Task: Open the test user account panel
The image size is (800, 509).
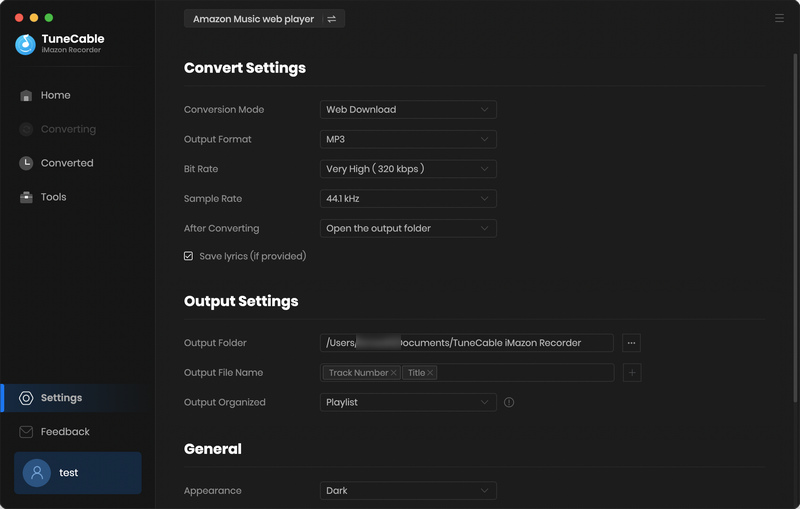Action: point(78,473)
